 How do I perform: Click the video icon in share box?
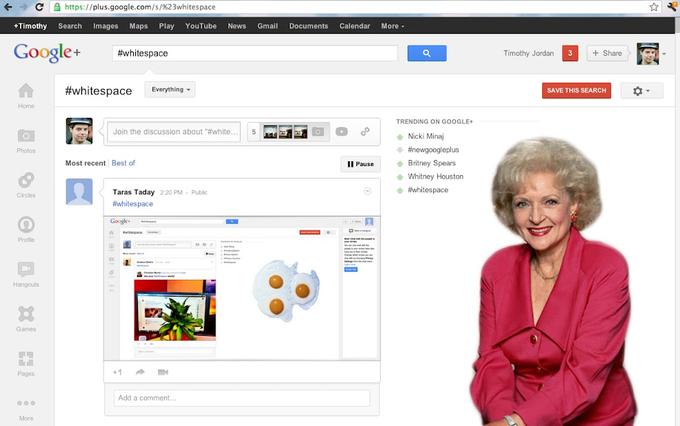(x=342, y=131)
